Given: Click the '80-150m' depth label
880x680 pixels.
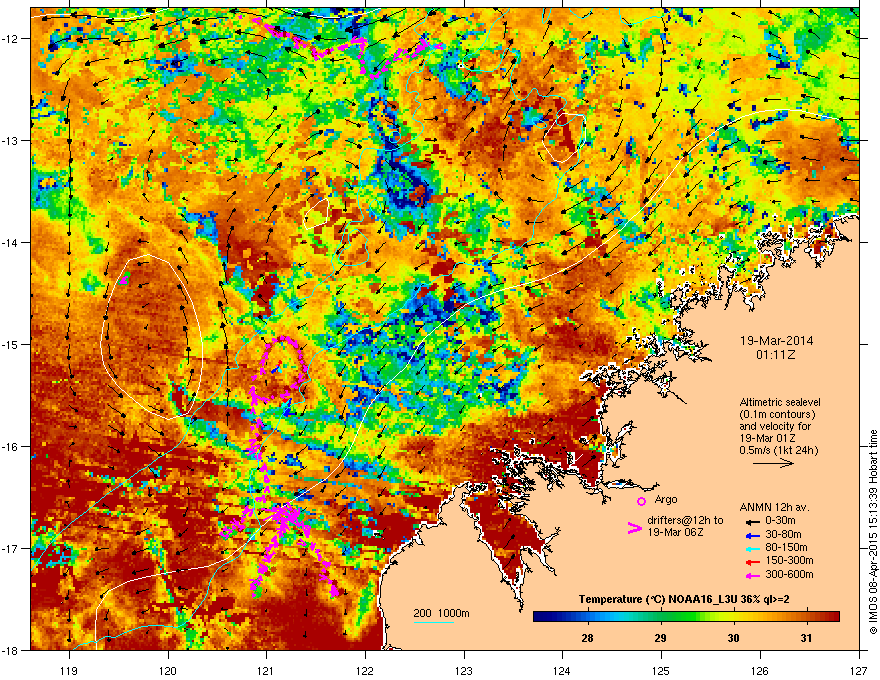Looking at the screenshot, I should (x=786, y=548).
